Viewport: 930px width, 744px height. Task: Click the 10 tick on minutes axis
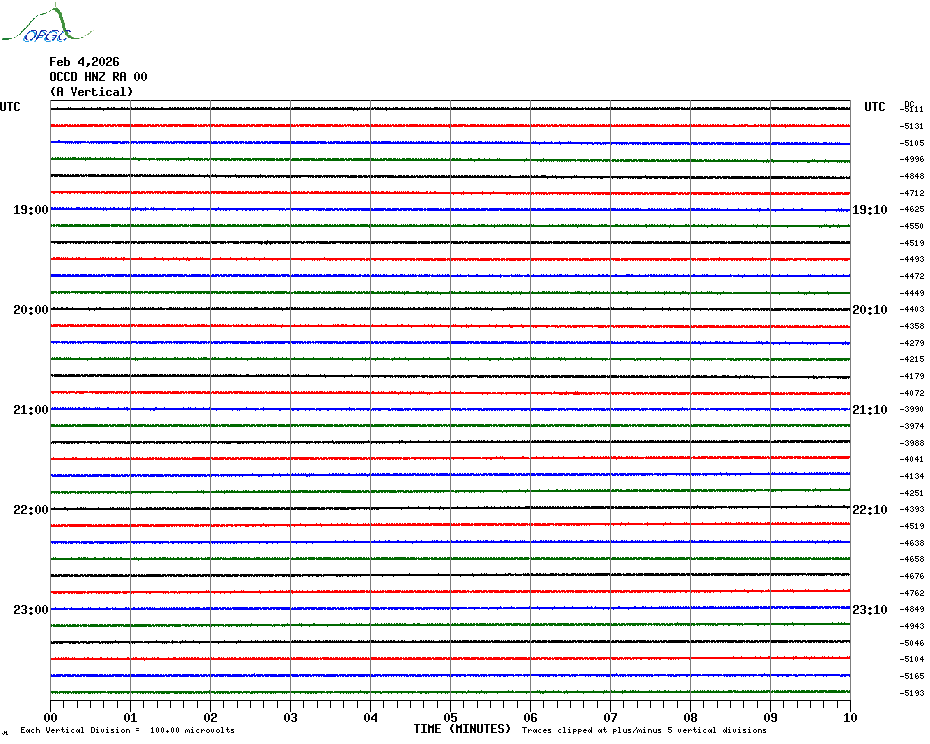[x=849, y=717]
